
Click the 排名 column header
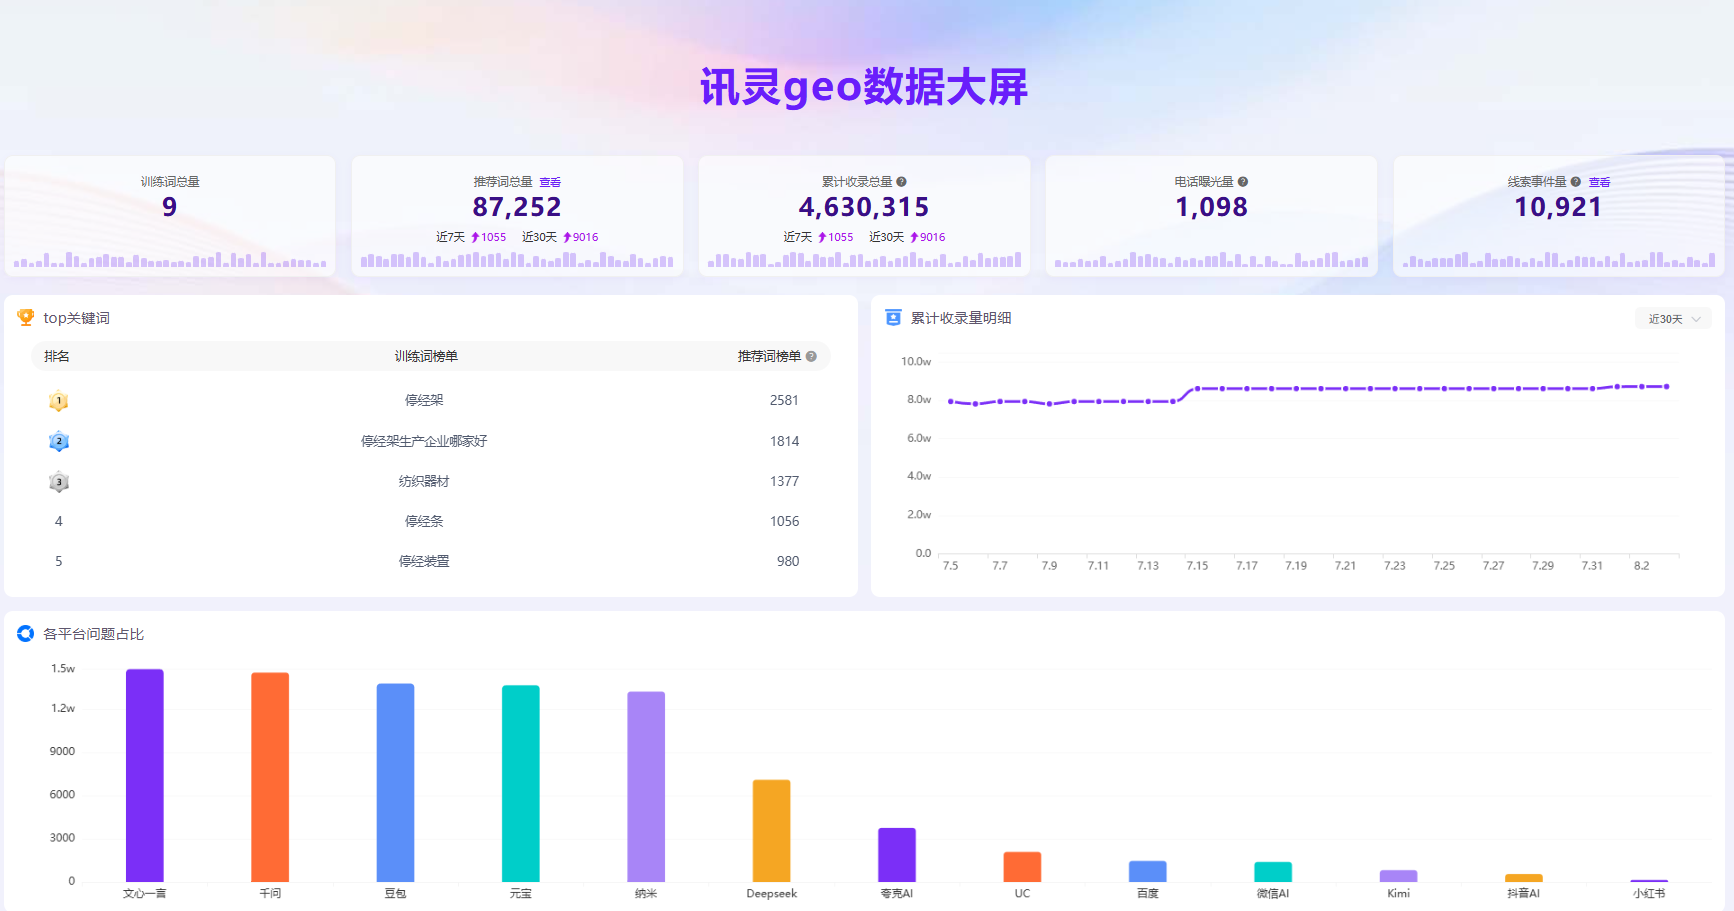pos(57,356)
